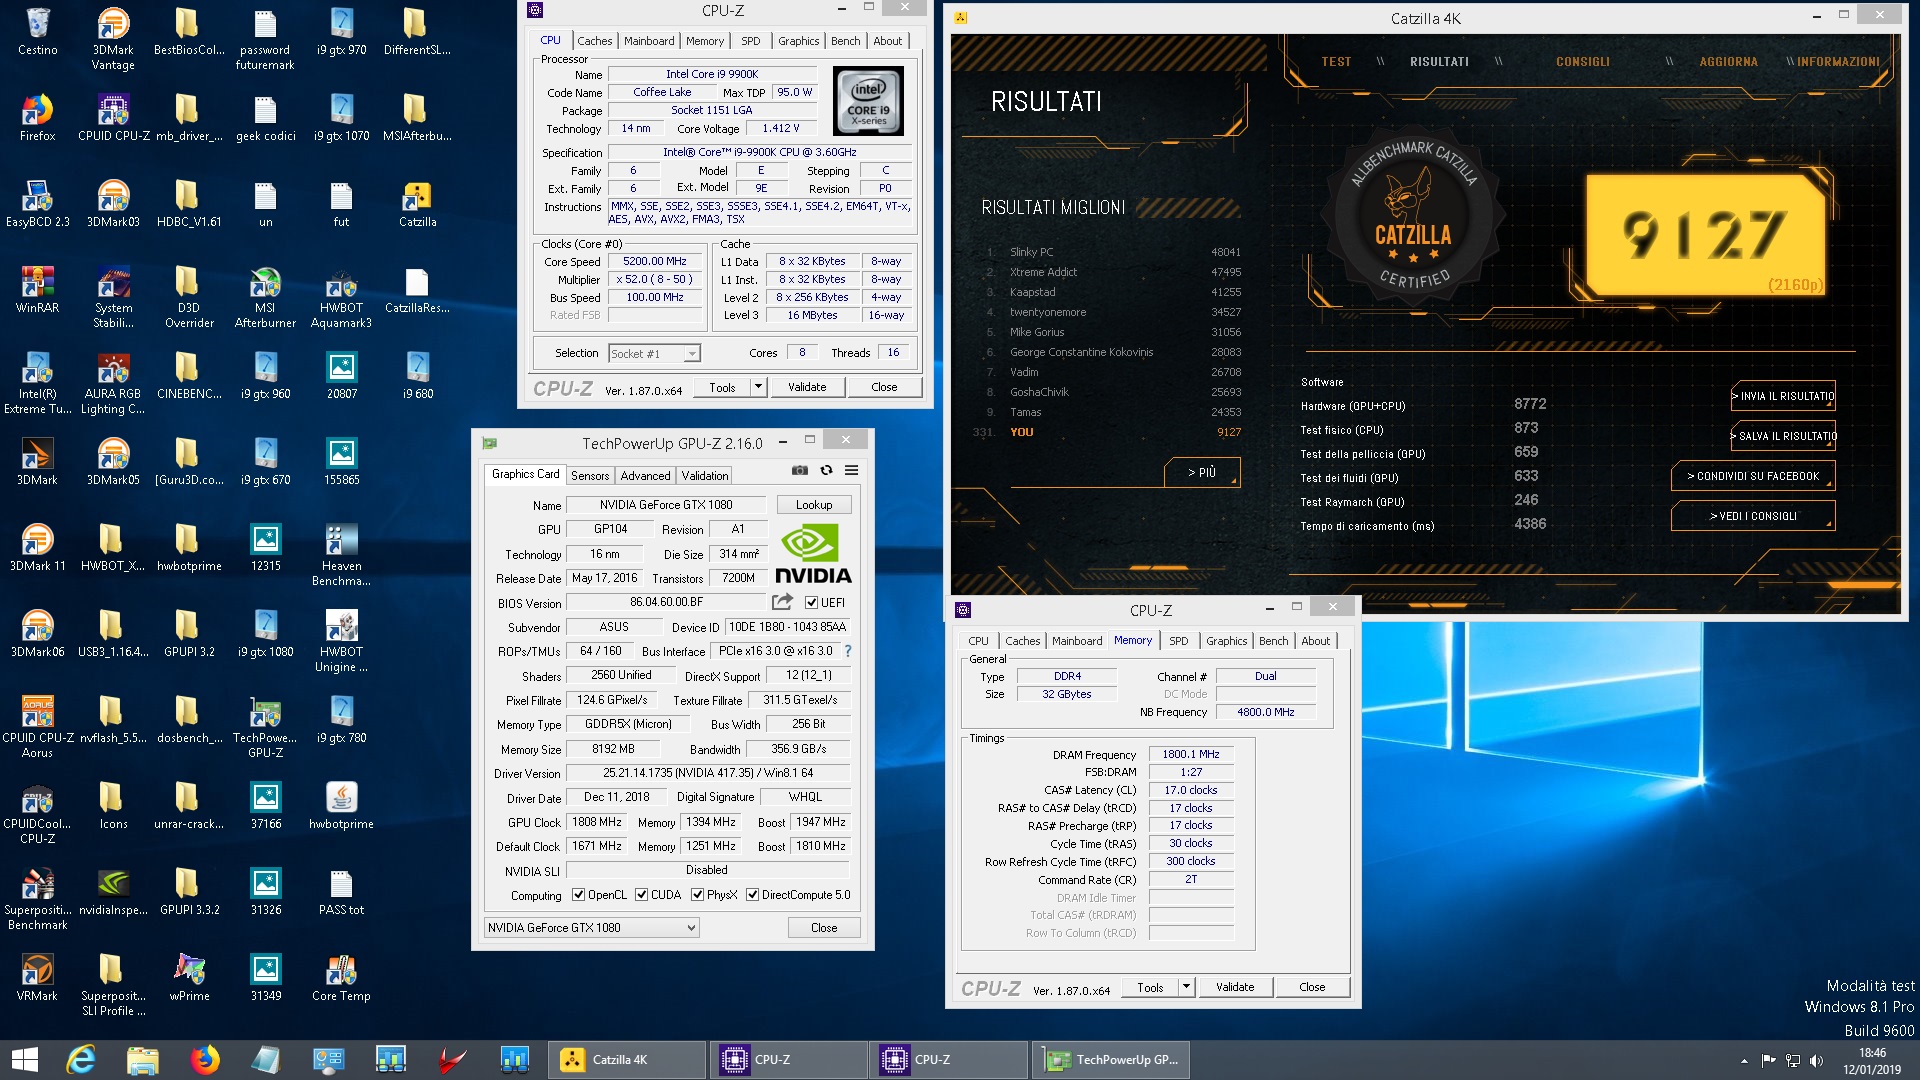Open the Tools dropdown arrow in CPU-Z Memory window
This screenshot has height=1080, width=1920.
[x=1186, y=987]
